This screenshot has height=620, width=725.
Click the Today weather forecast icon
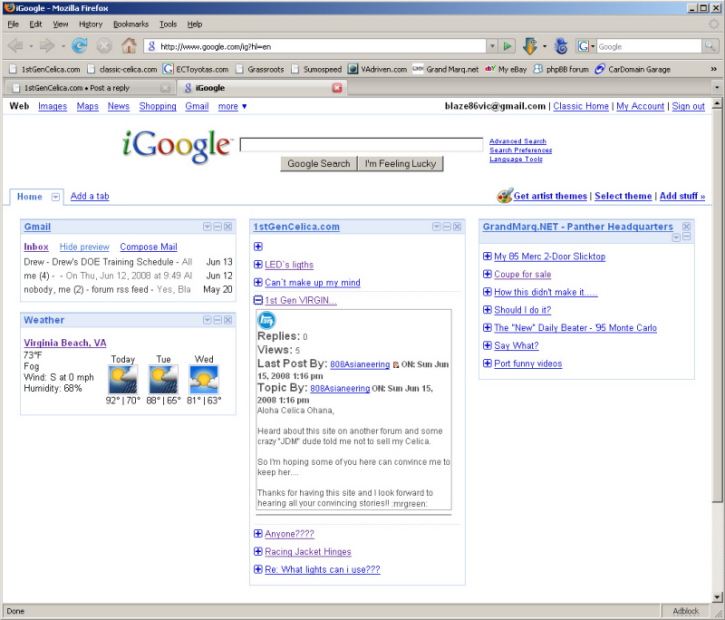(x=123, y=380)
